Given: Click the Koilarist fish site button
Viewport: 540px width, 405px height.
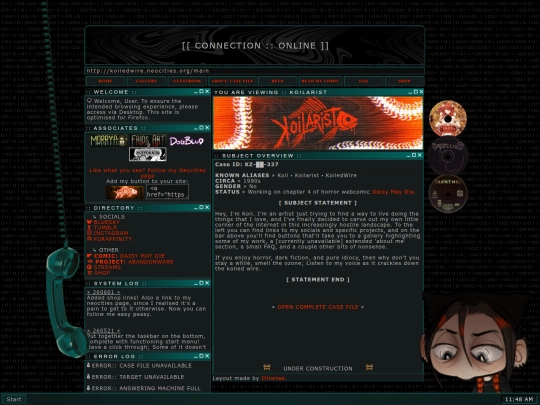Looking at the screenshot, I should point(125,192).
